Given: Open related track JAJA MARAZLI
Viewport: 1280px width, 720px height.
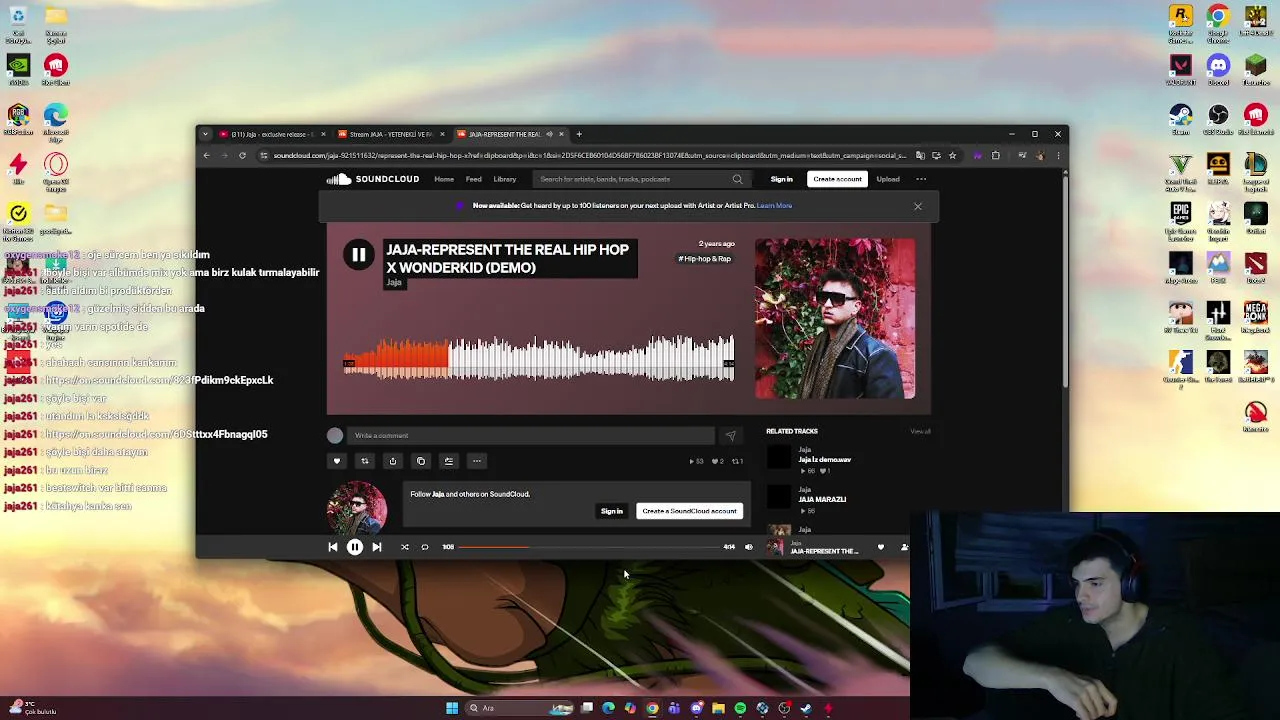Looking at the screenshot, I should [822, 499].
